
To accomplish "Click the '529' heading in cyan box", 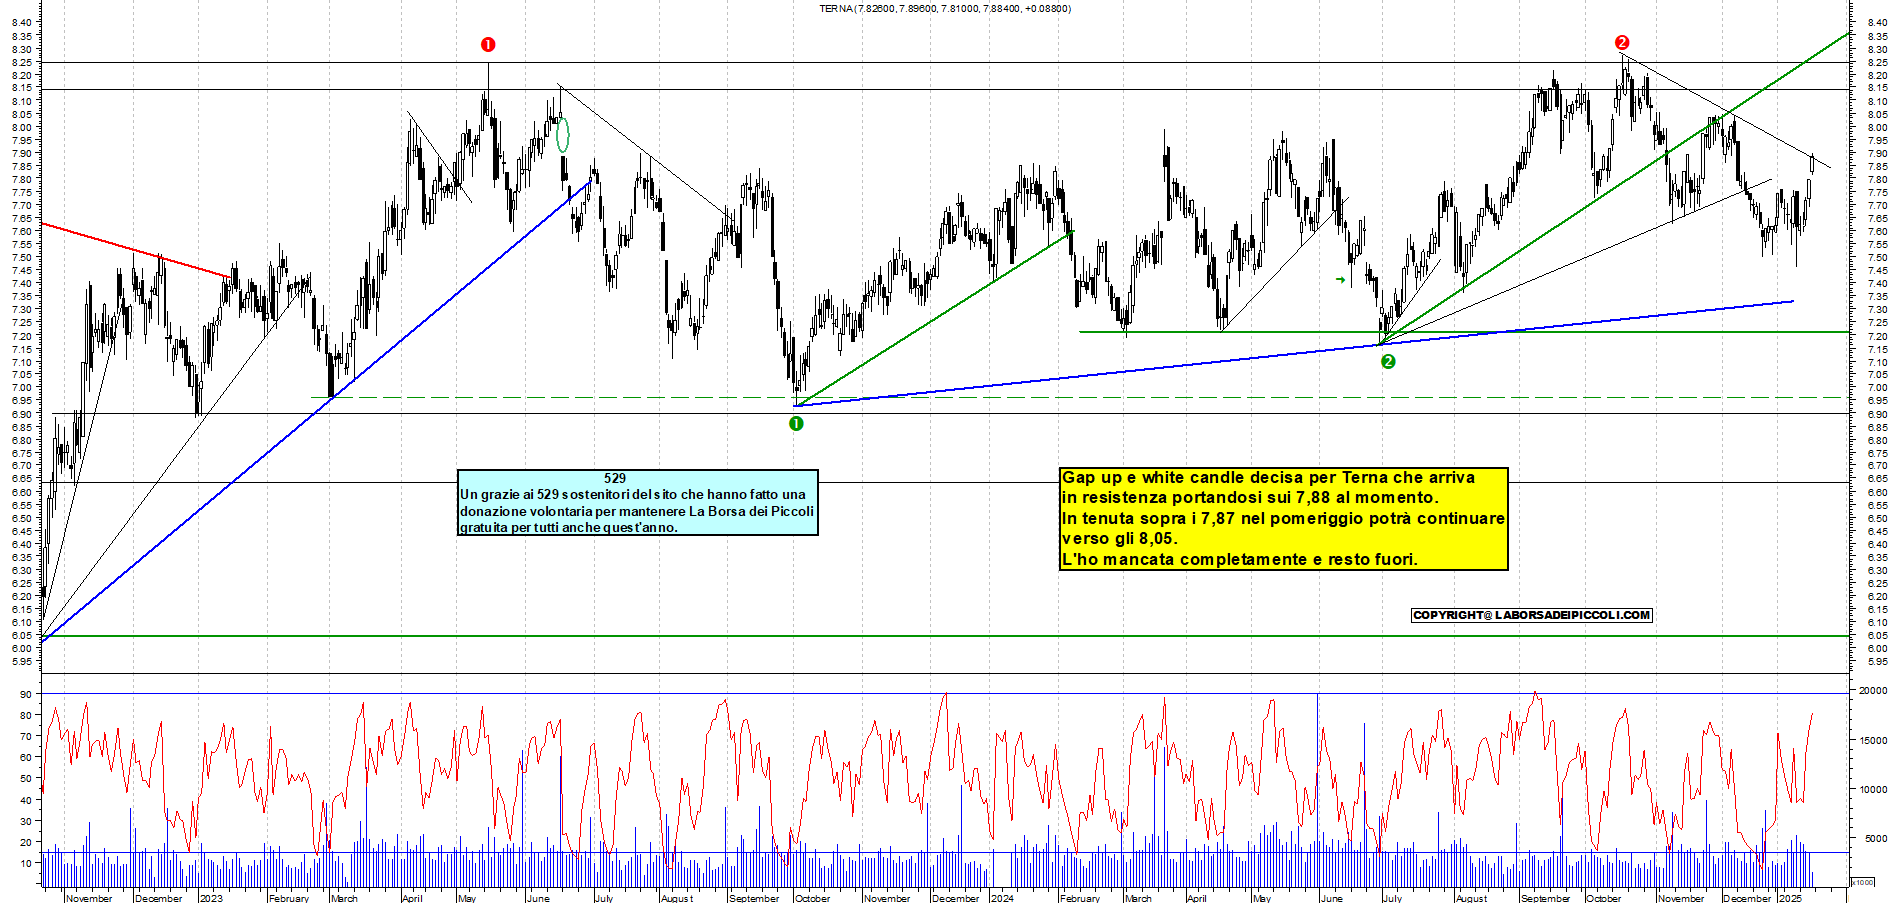I will tap(615, 478).
